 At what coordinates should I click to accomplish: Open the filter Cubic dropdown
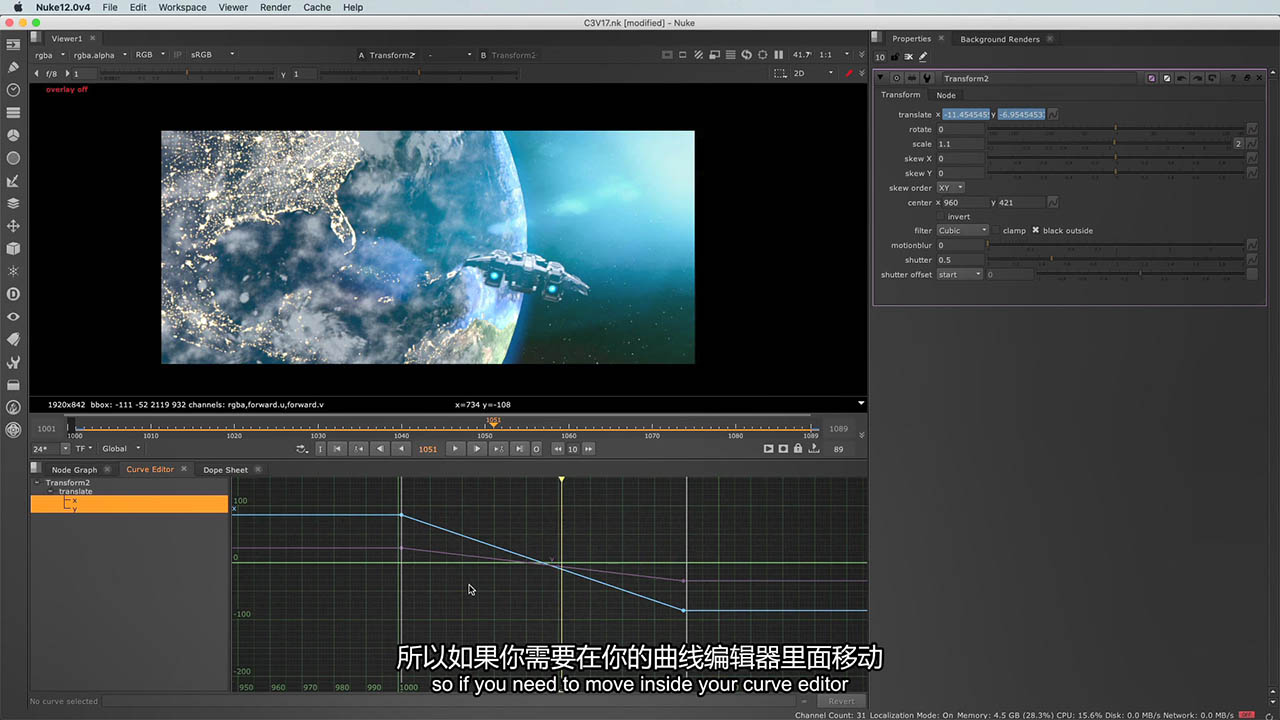(962, 230)
